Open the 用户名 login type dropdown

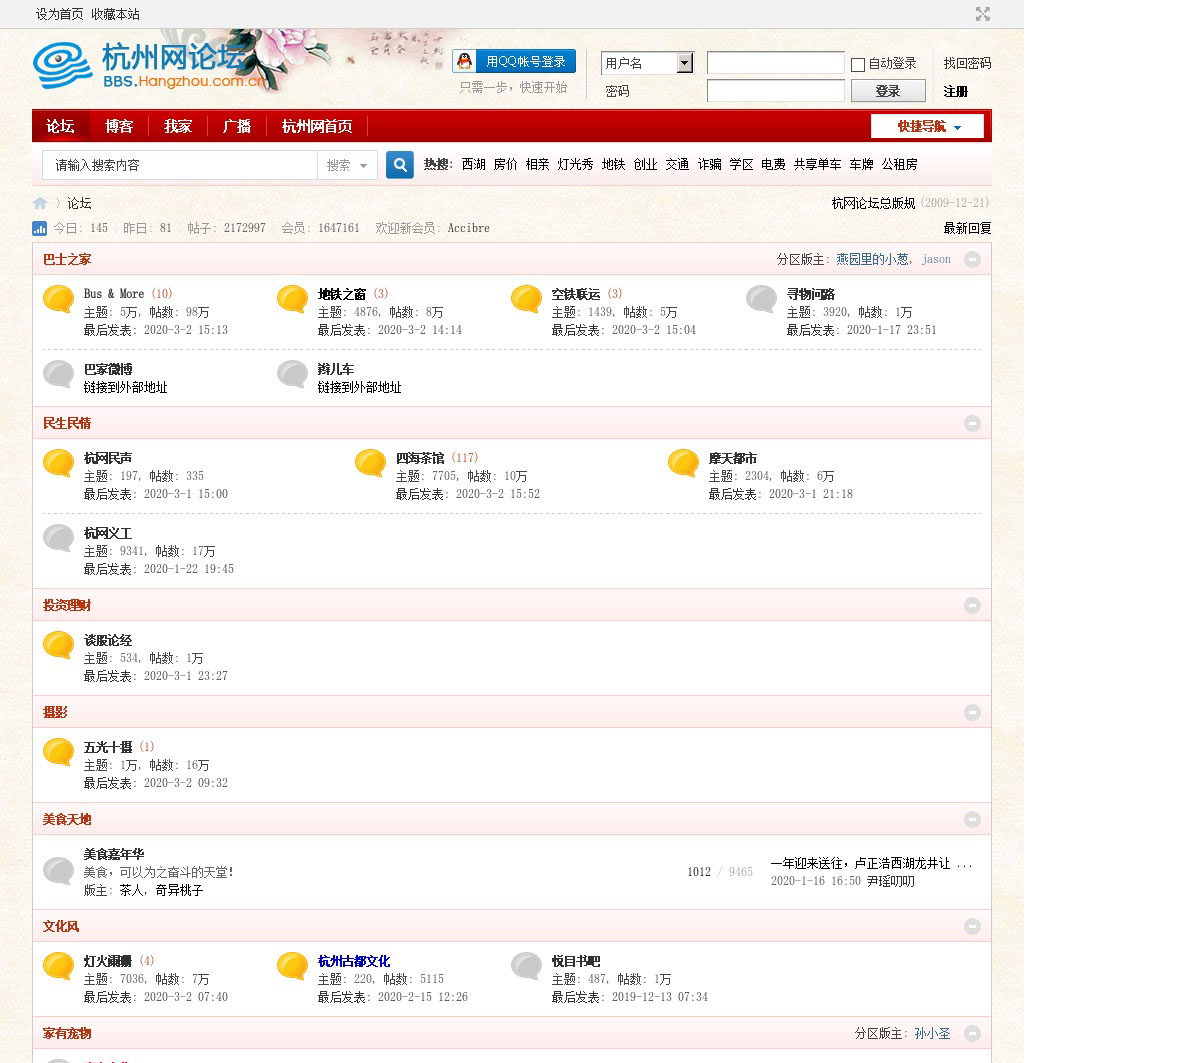click(685, 63)
